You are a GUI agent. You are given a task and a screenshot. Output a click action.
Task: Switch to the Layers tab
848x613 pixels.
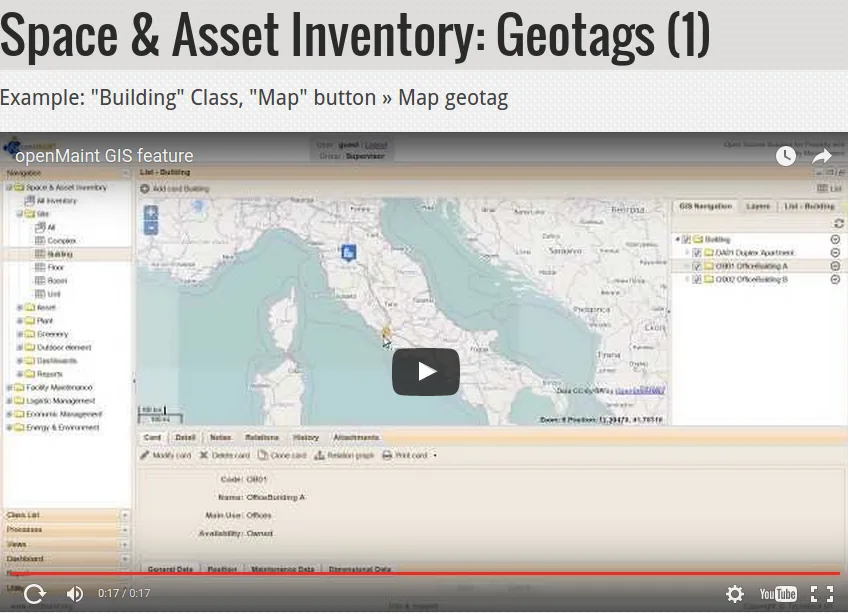pos(758,206)
